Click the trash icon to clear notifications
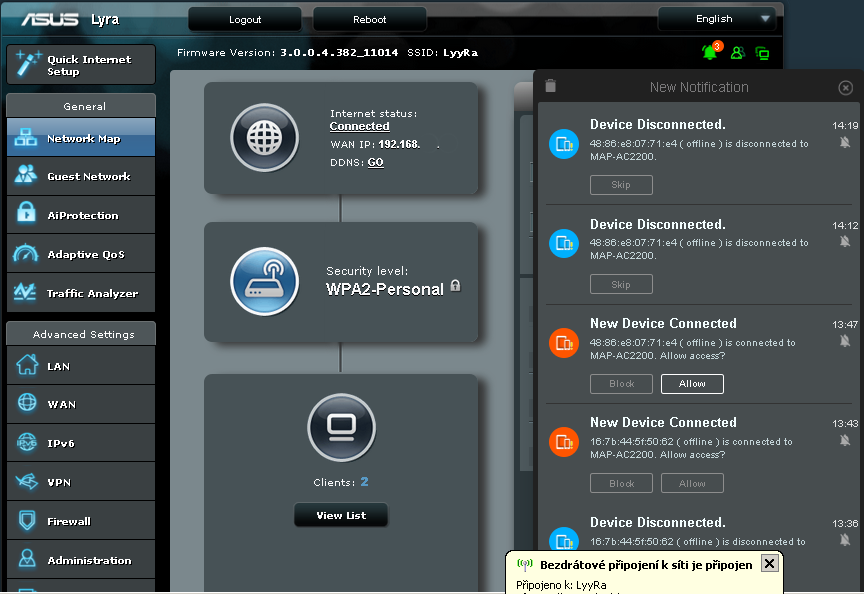864x594 pixels. 551,87
